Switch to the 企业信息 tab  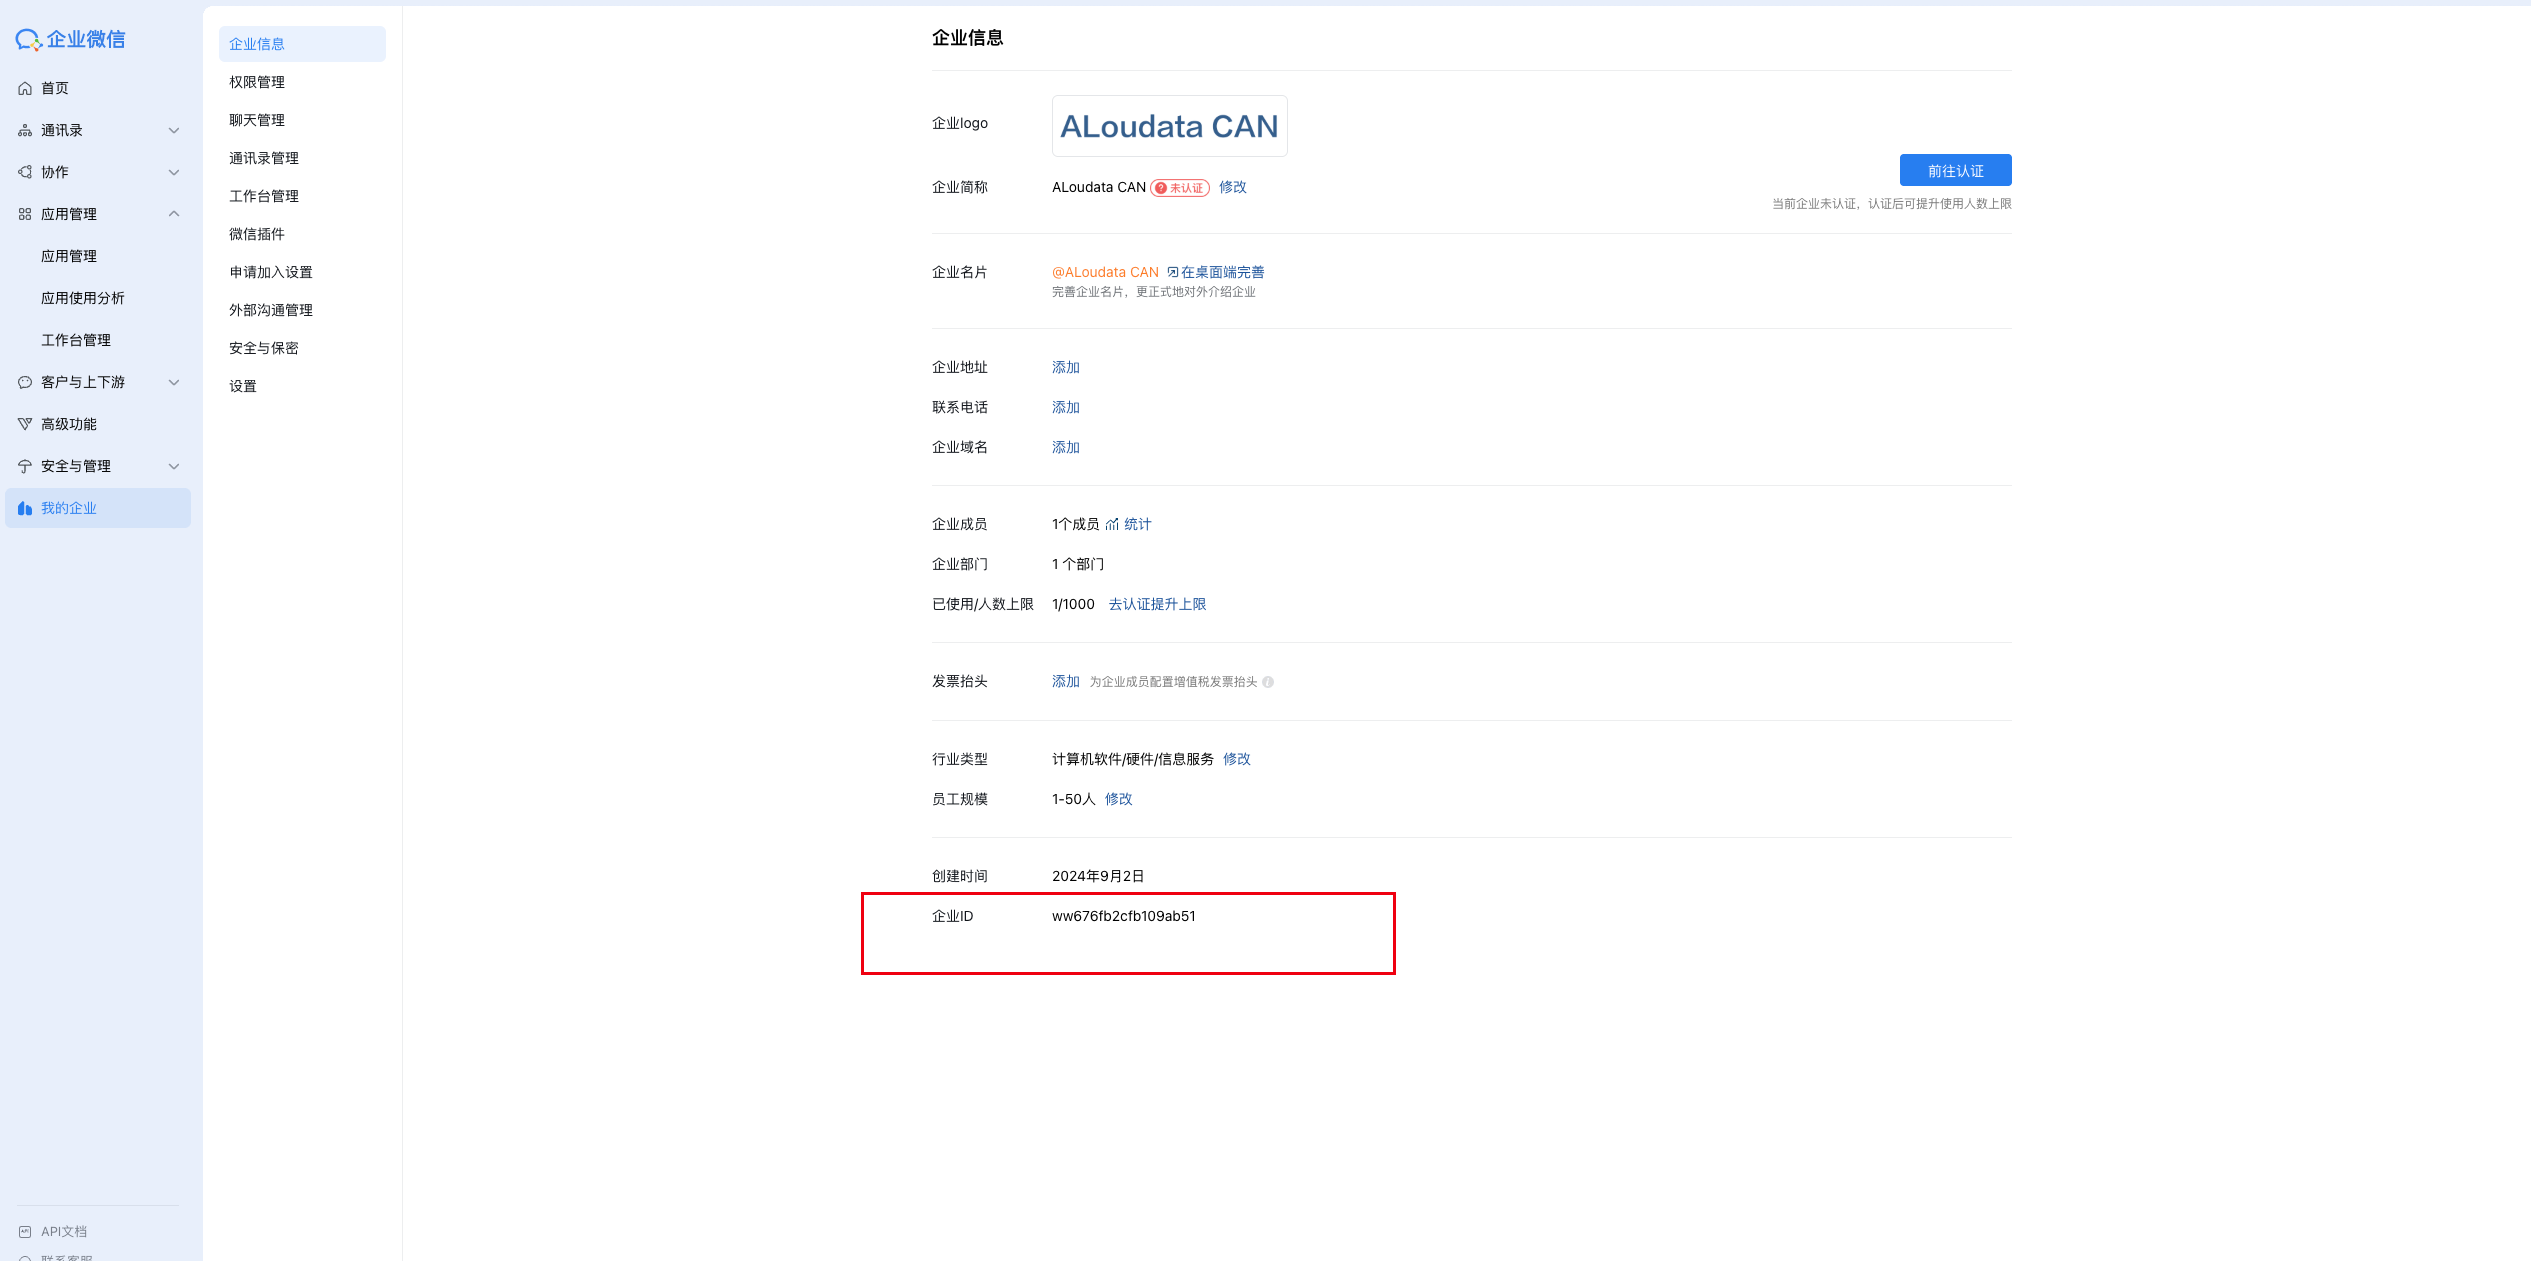point(302,45)
